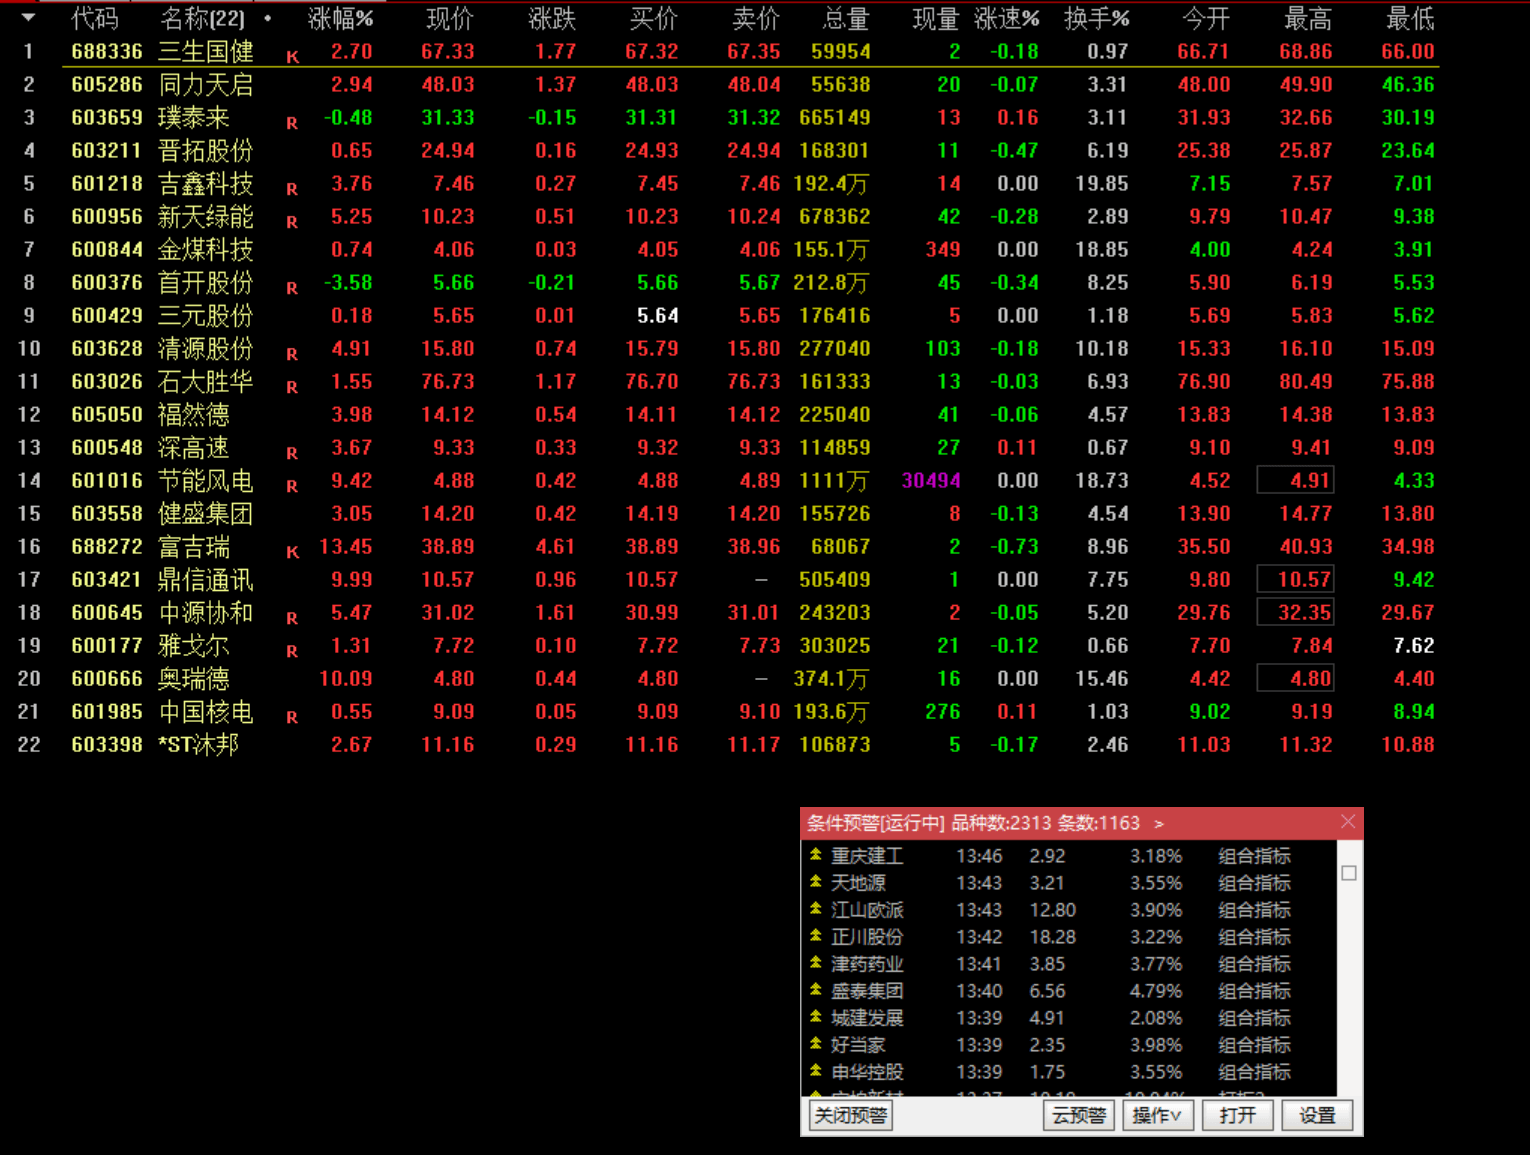Image resolution: width=1530 pixels, height=1155 pixels.
Task: Click the scrollbar box in the alert list
Action: point(1349,873)
